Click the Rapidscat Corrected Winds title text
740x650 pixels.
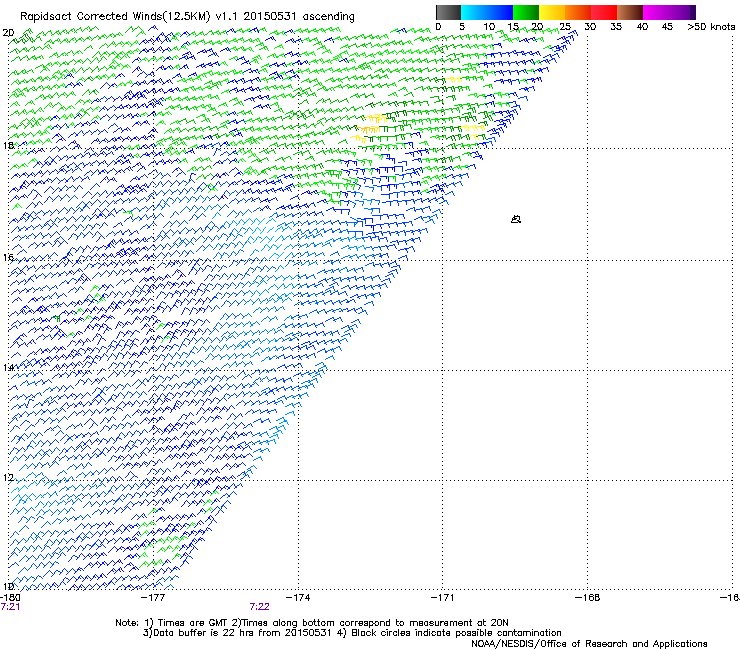[x=187, y=17]
